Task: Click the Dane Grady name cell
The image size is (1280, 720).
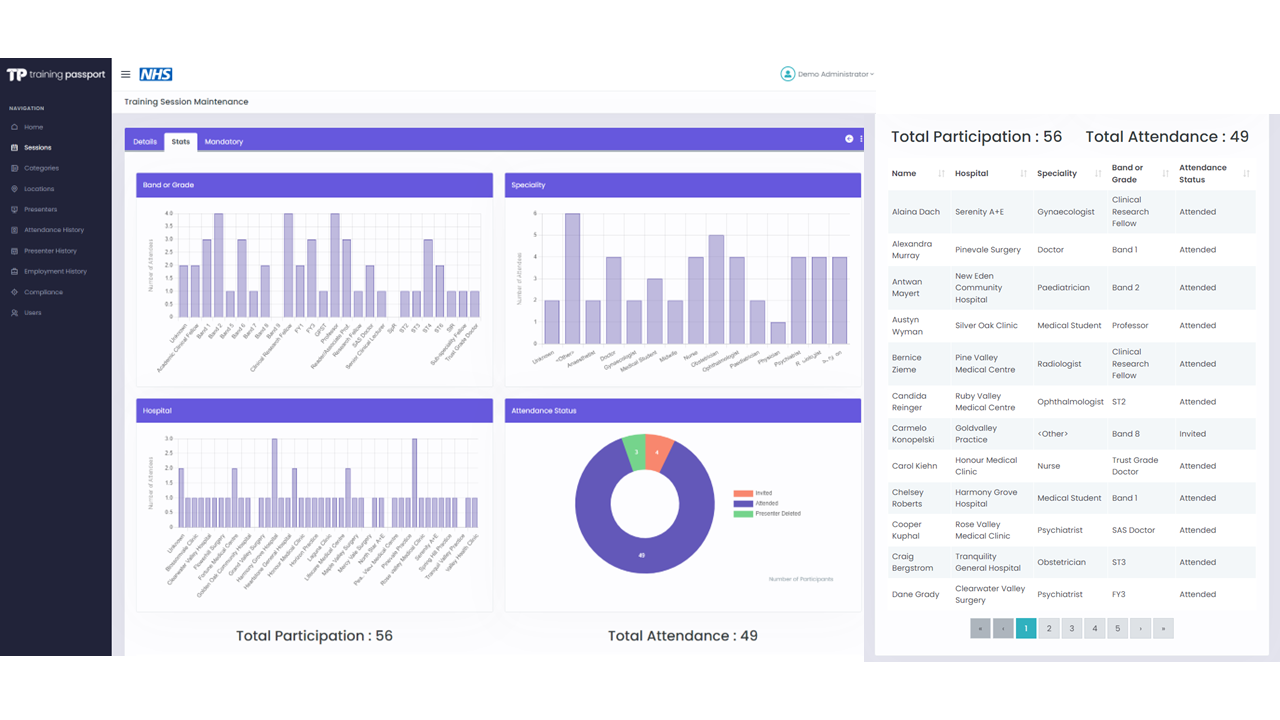Action: pos(917,594)
